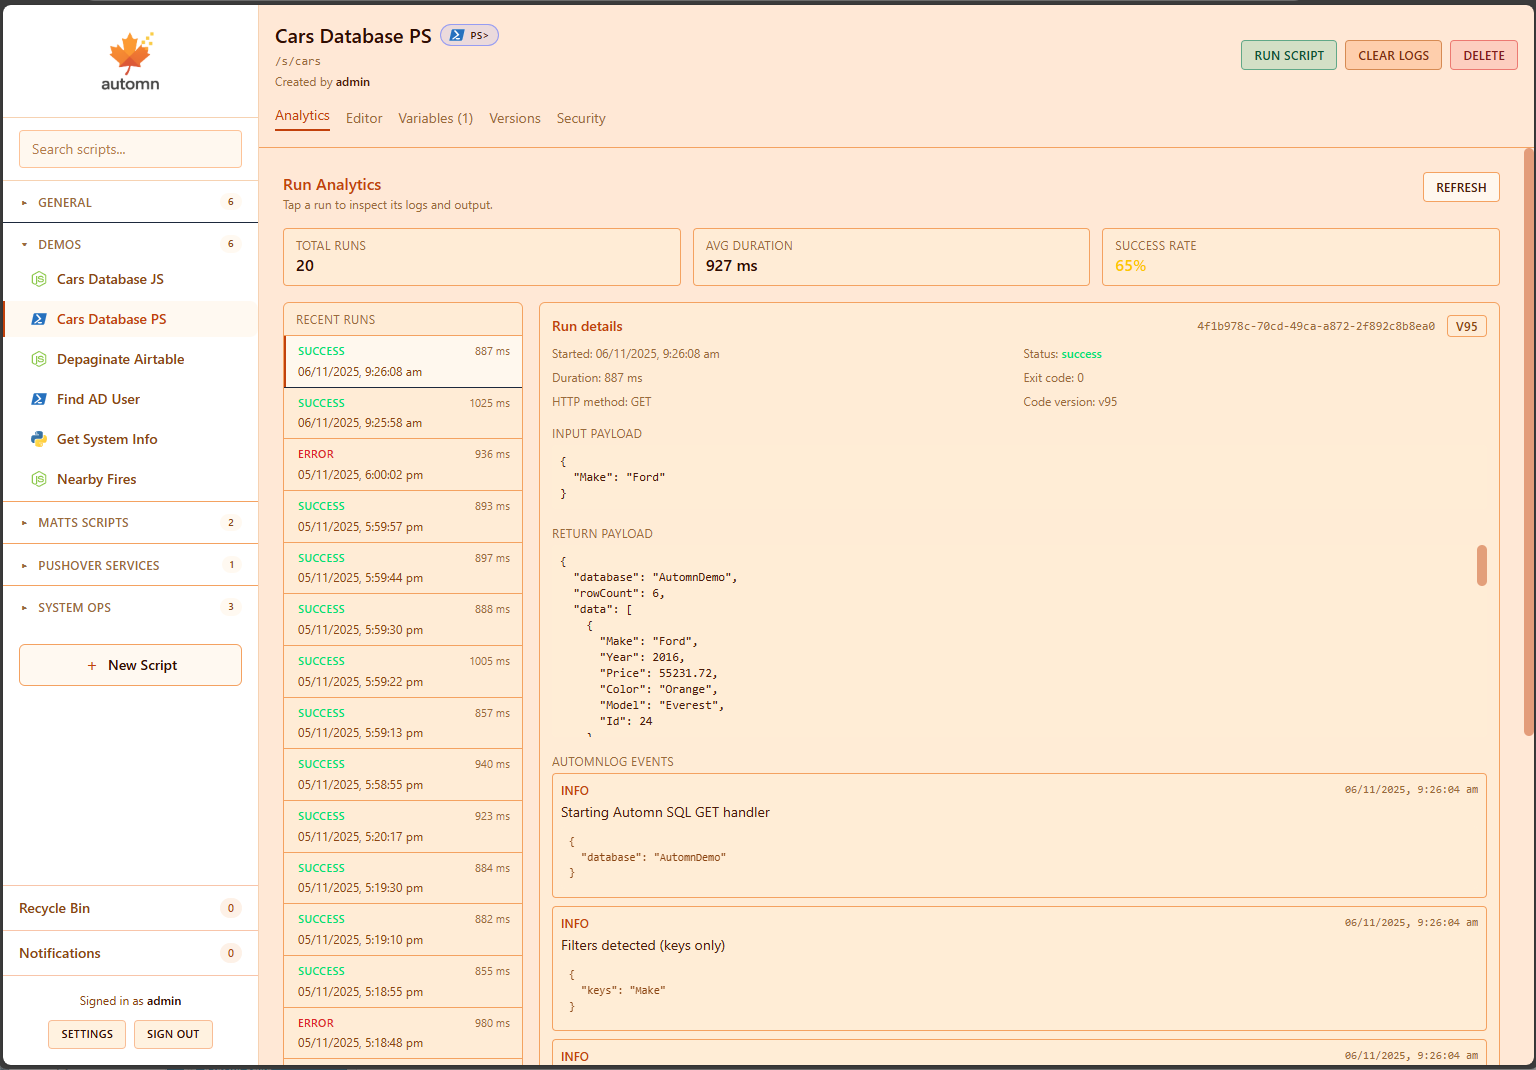
Task: Select the run at 5:59:30 pm
Action: click(x=403, y=619)
